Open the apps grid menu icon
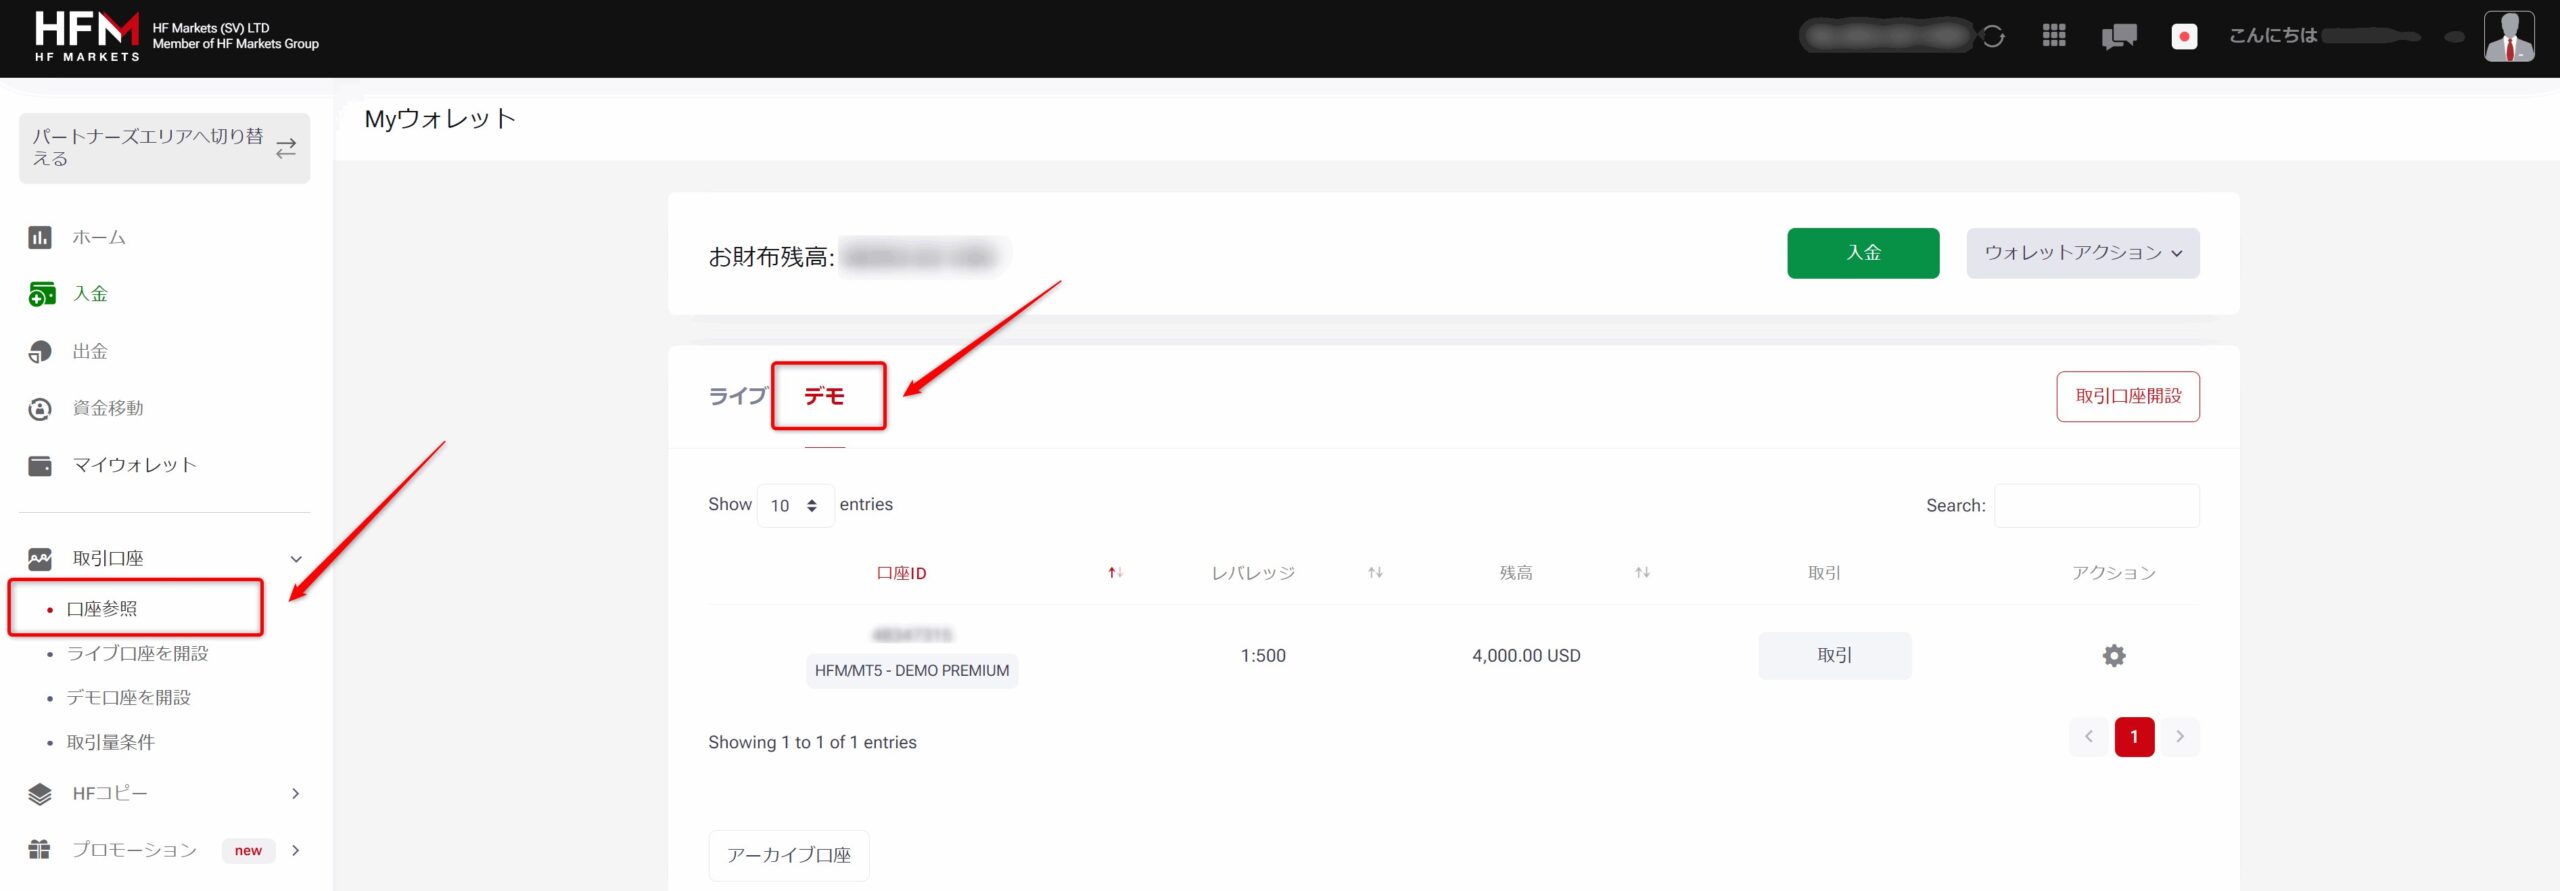The width and height of the screenshot is (2560, 891). [2054, 36]
